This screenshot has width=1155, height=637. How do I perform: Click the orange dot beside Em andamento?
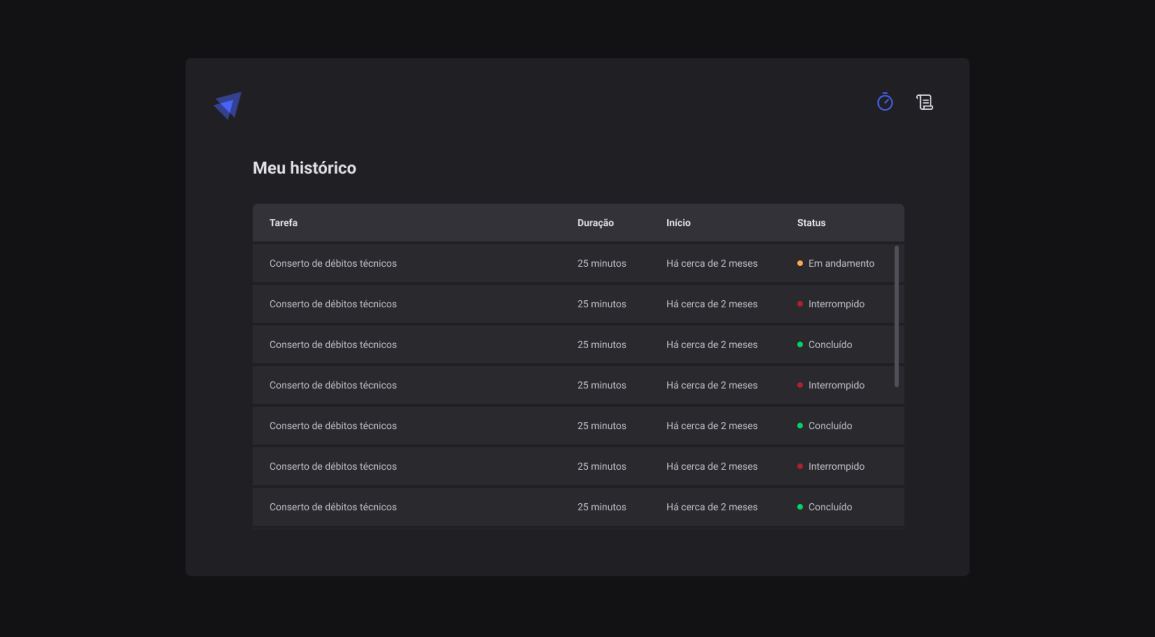tap(800, 263)
